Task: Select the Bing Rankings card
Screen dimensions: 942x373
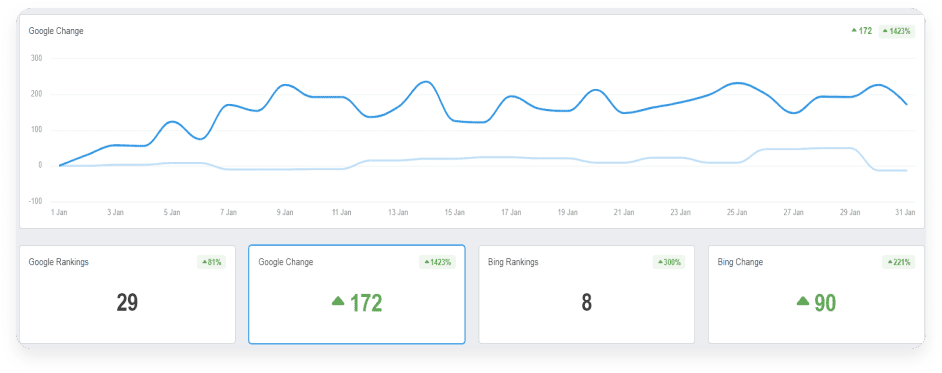Action: pos(586,294)
